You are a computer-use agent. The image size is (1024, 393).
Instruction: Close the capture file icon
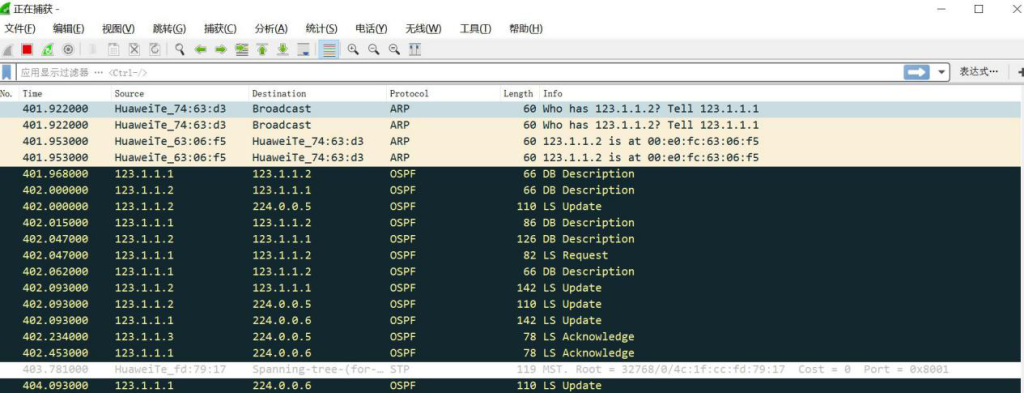tap(134, 50)
